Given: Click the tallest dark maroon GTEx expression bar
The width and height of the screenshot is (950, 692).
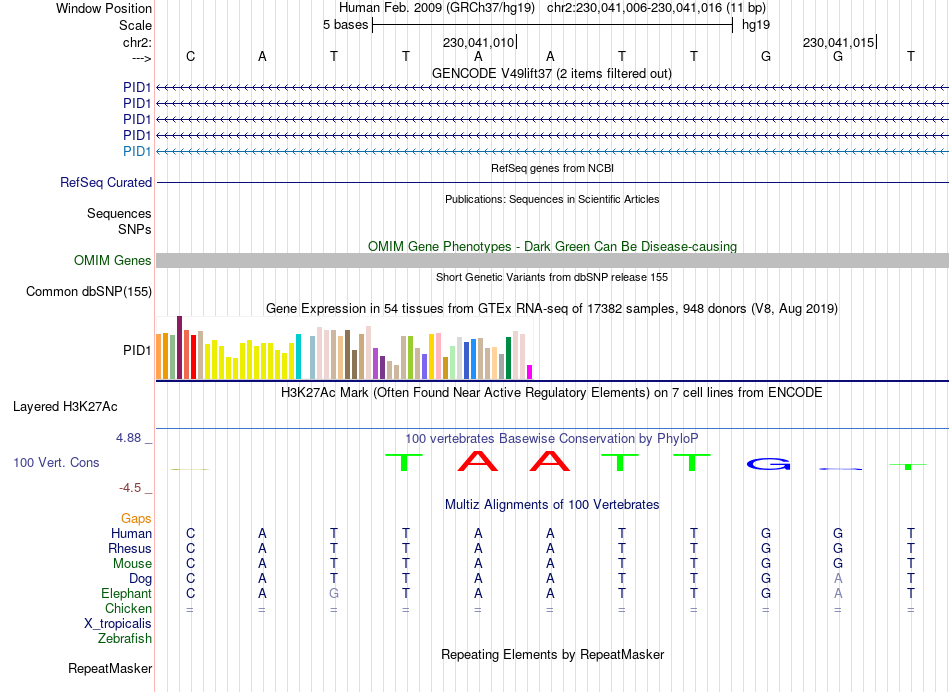Looking at the screenshot, I should click(x=179, y=348).
